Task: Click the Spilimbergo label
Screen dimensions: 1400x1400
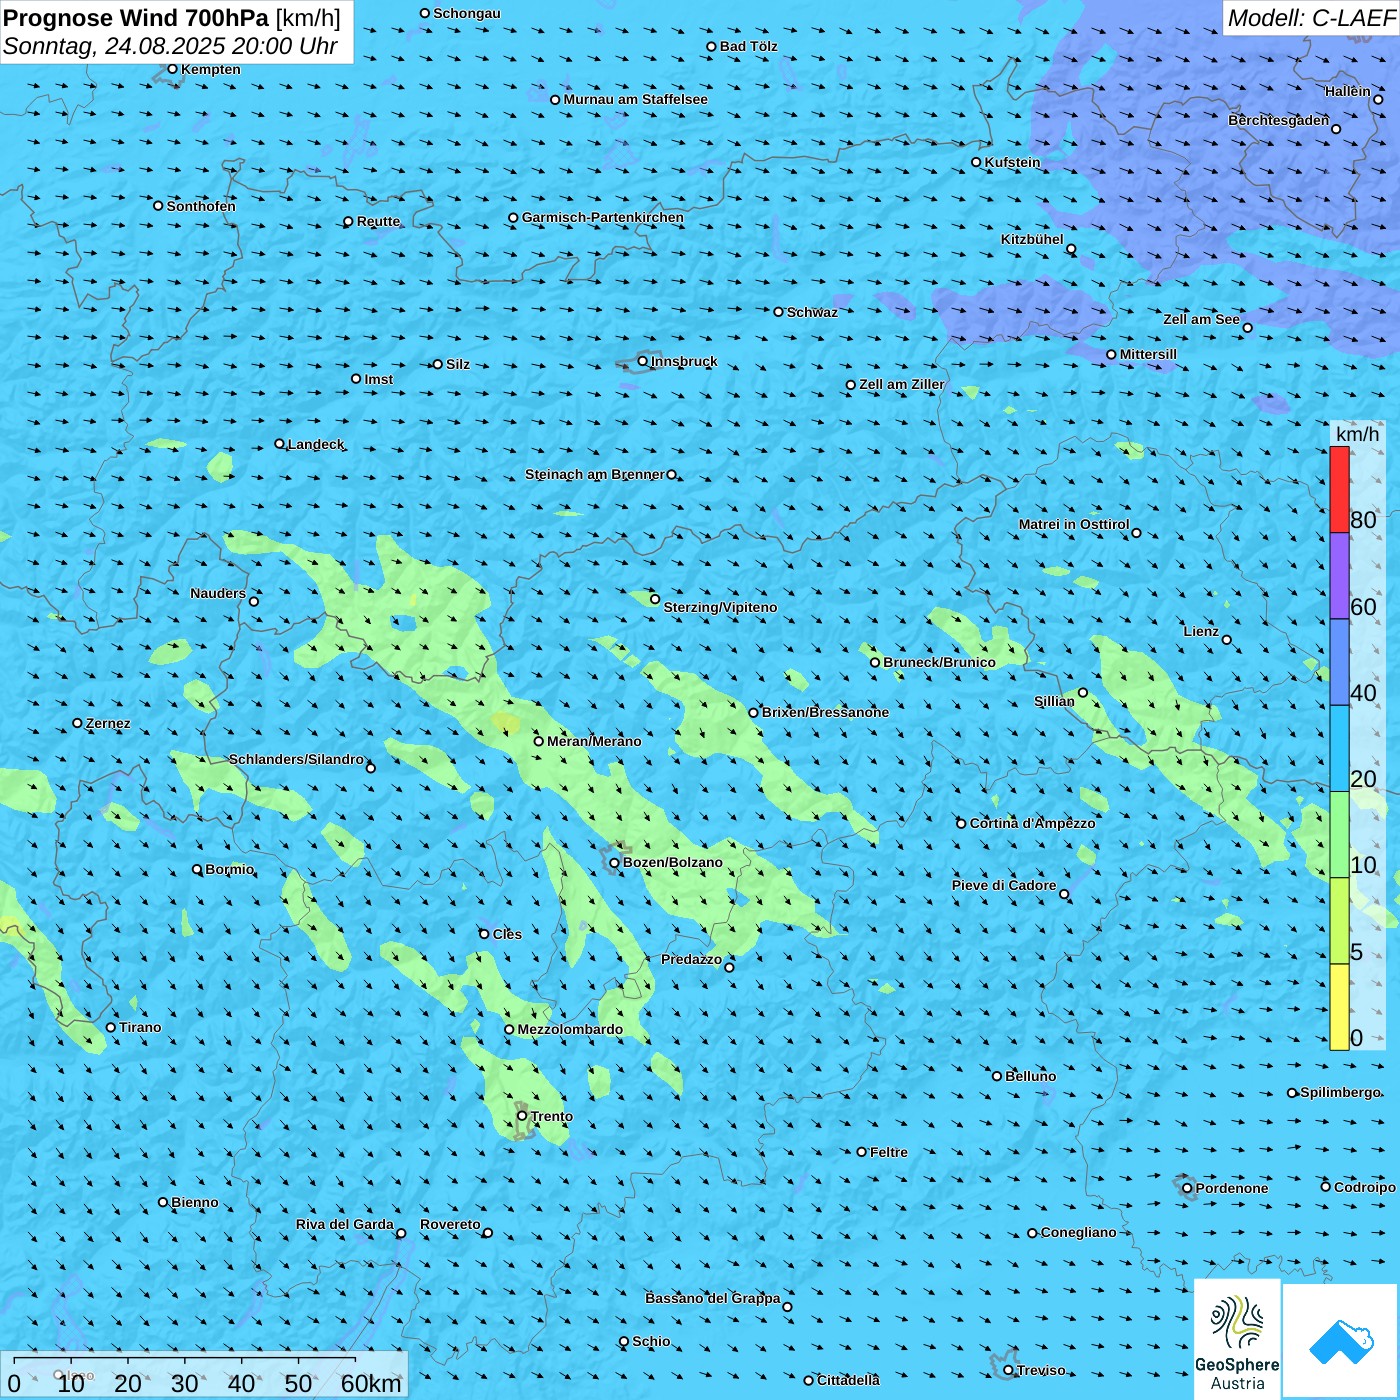Action: [1340, 1092]
